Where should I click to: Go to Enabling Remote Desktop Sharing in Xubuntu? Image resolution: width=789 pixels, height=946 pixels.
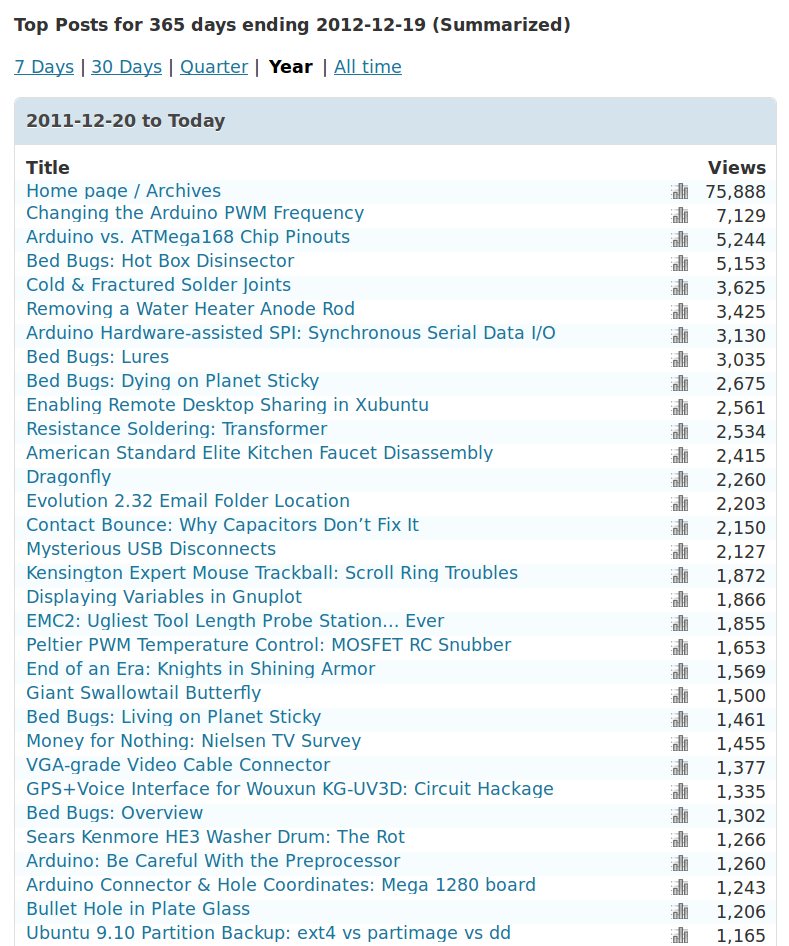[x=227, y=405]
